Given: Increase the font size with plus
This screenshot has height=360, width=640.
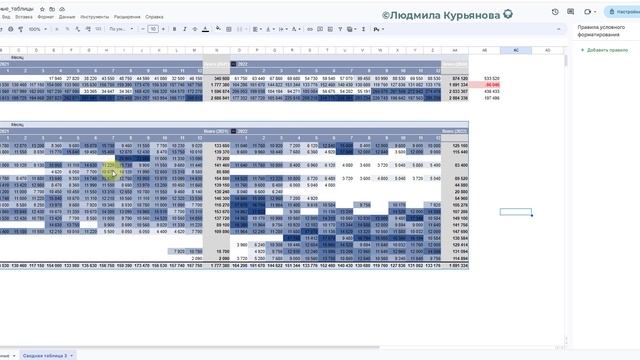Looking at the screenshot, I should tap(163, 29).
